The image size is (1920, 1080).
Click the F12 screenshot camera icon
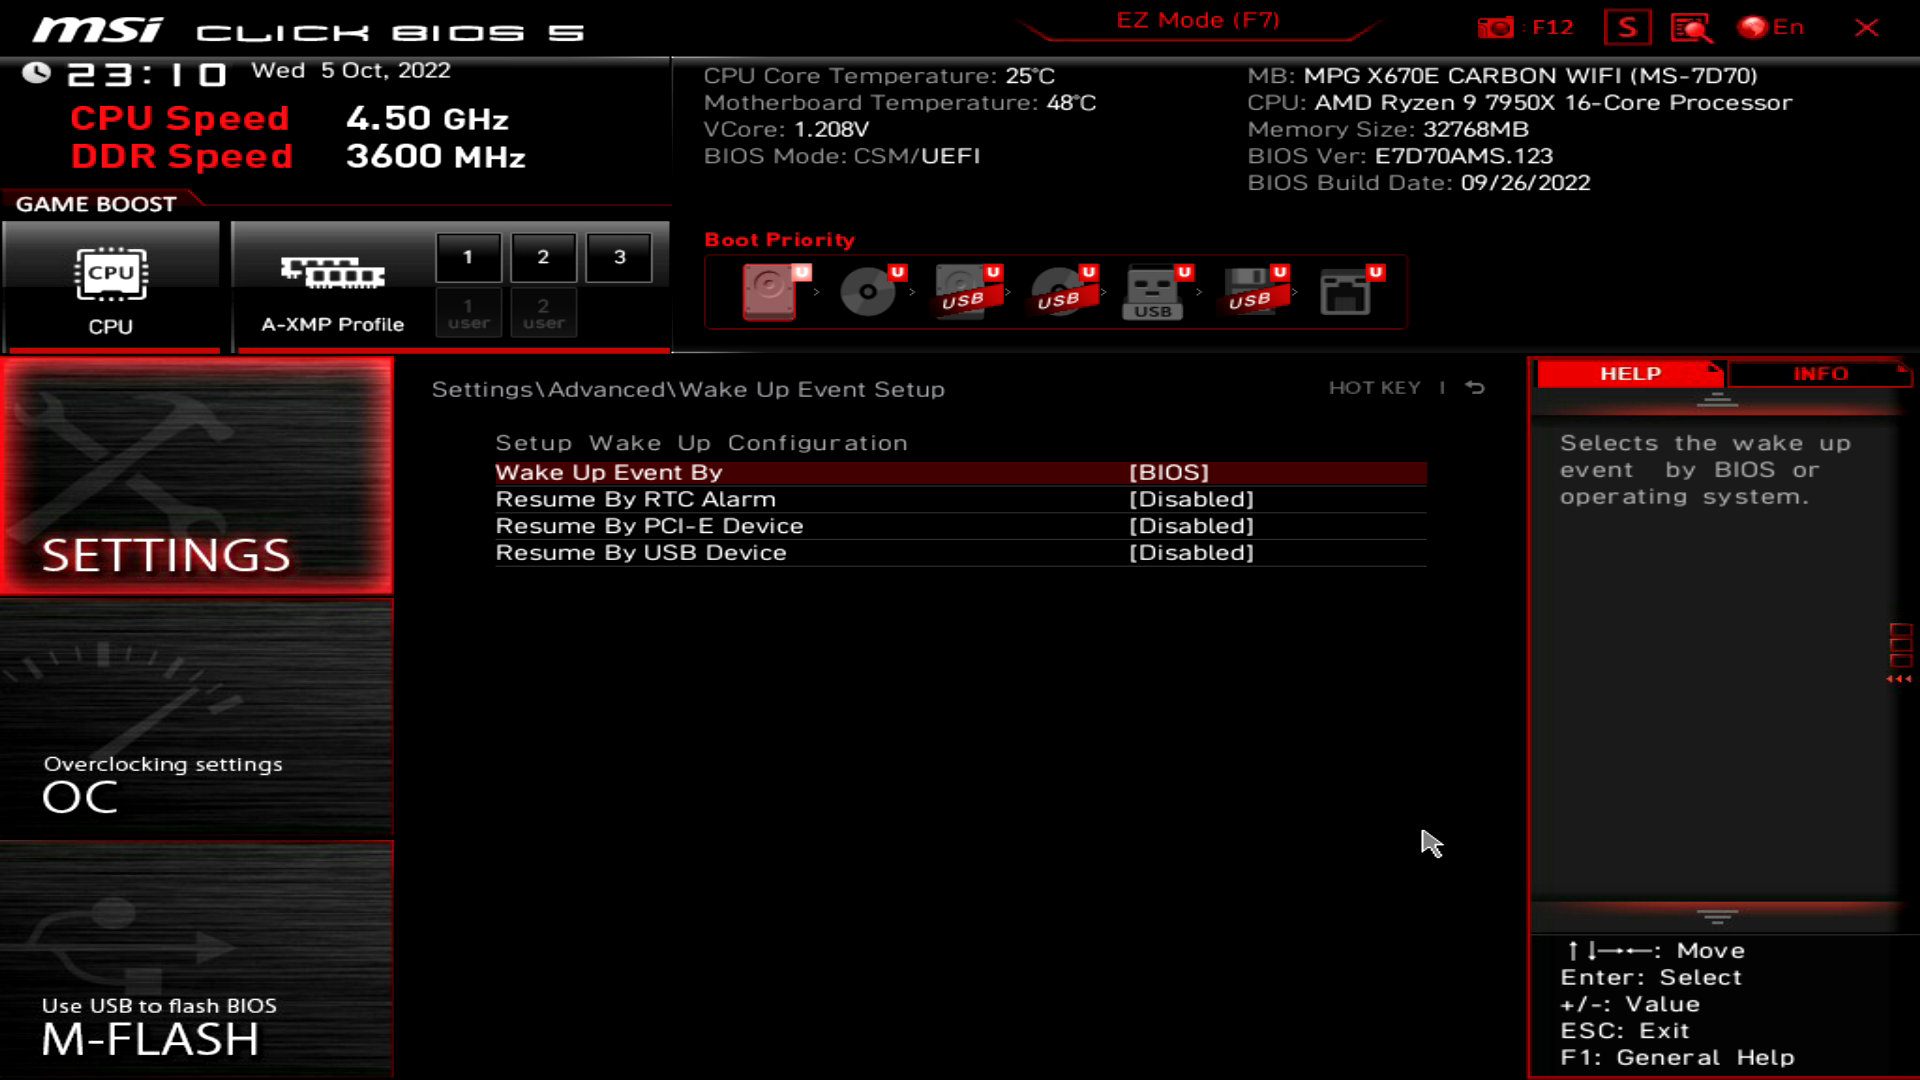click(x=1496, y=28)
